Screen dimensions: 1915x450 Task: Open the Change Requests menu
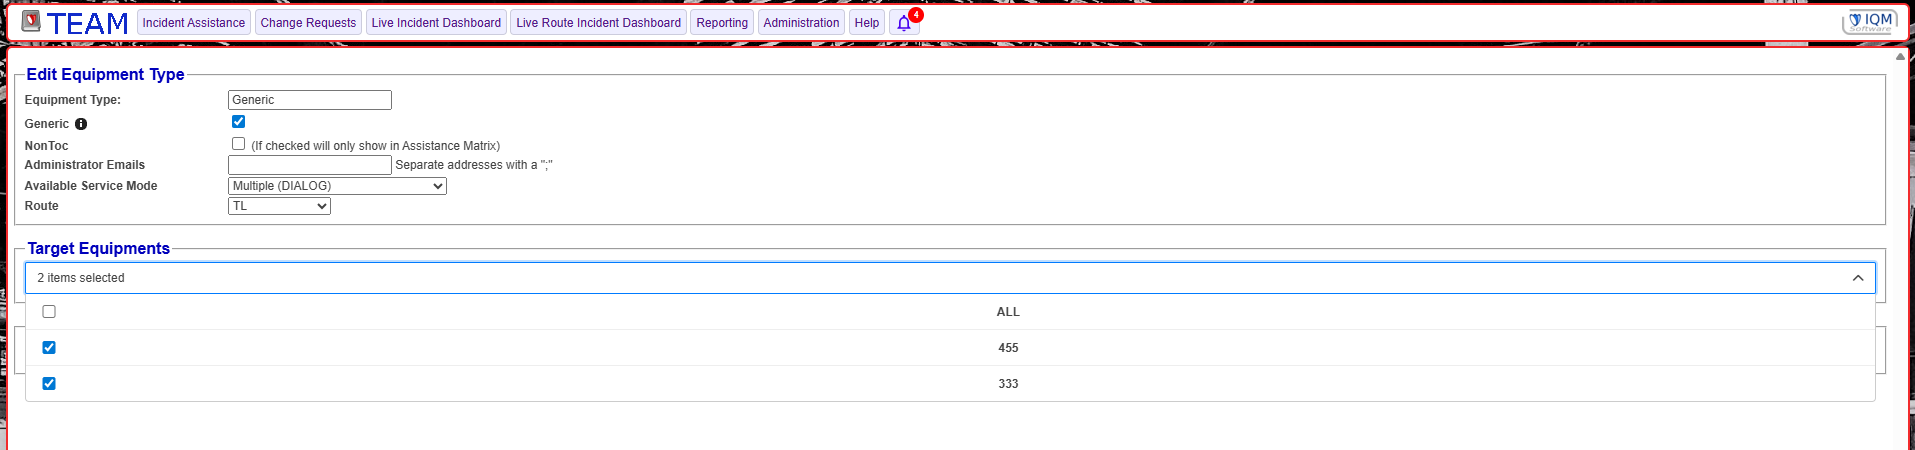click(308, 23)
